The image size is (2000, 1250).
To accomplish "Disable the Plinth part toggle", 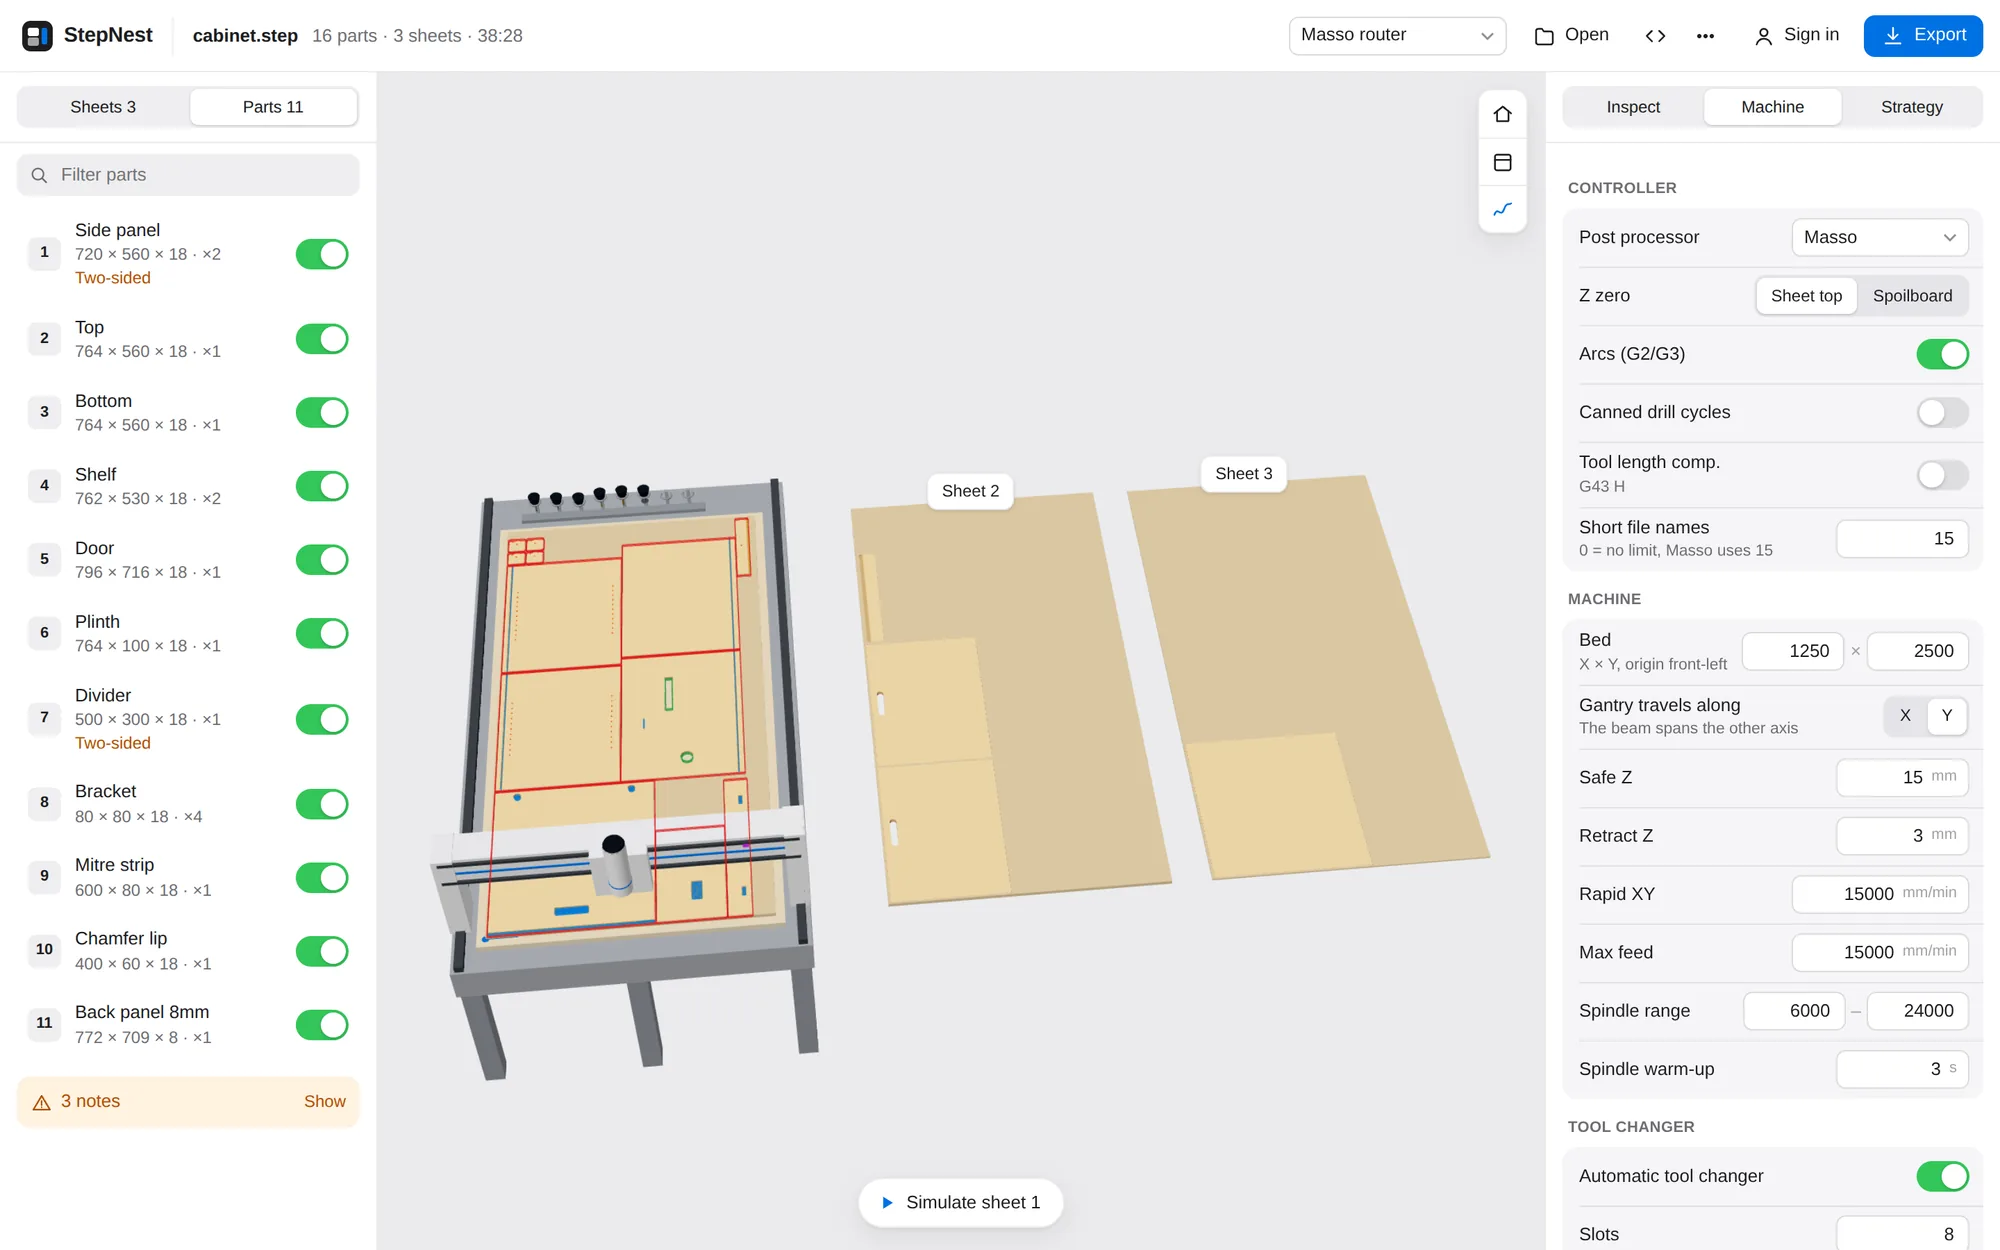I will point(322,633).
